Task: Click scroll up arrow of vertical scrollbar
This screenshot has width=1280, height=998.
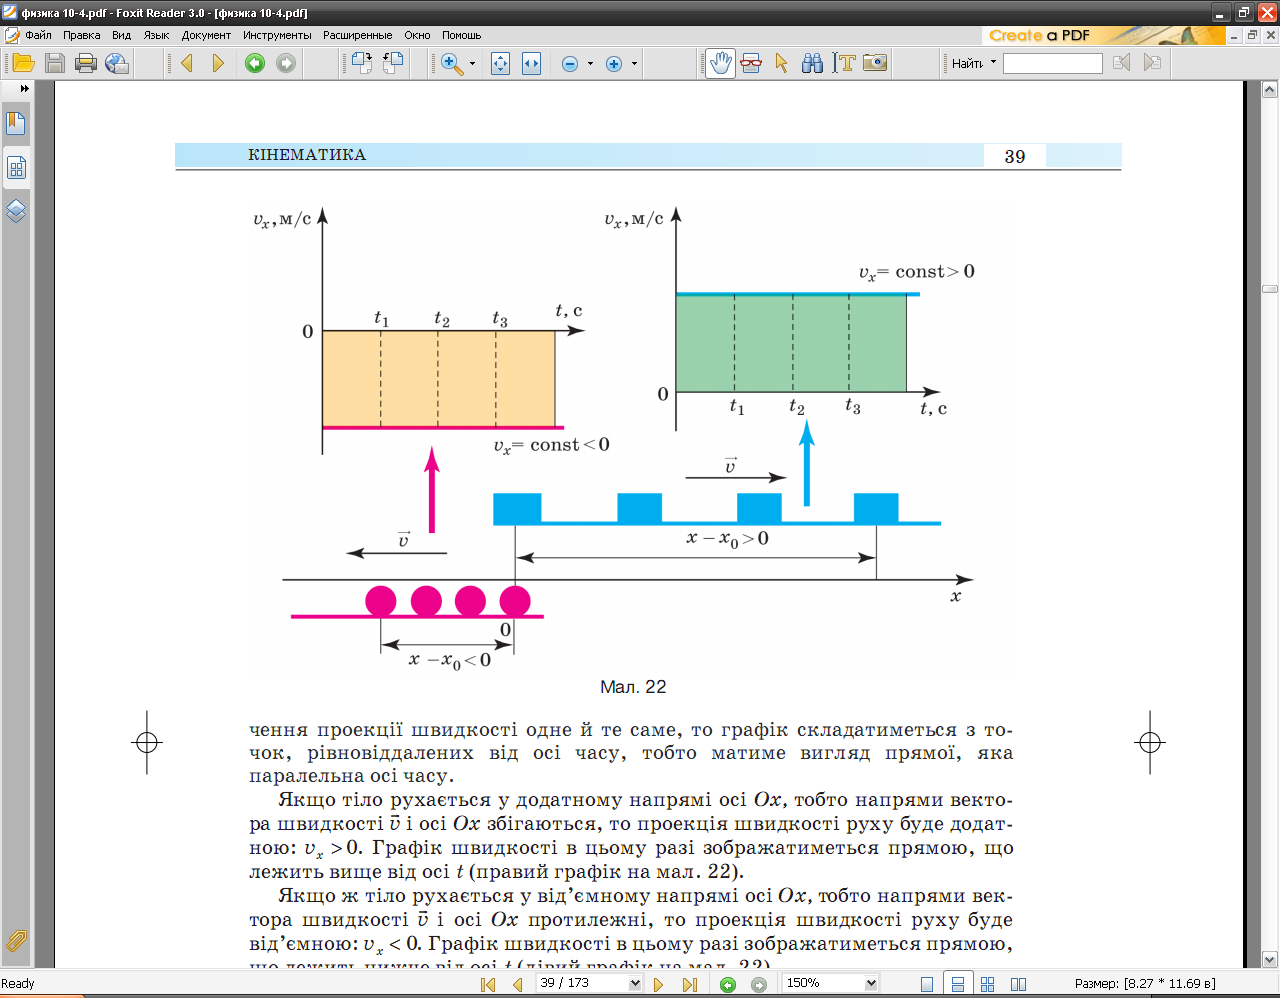Action: coord(1270,90)
